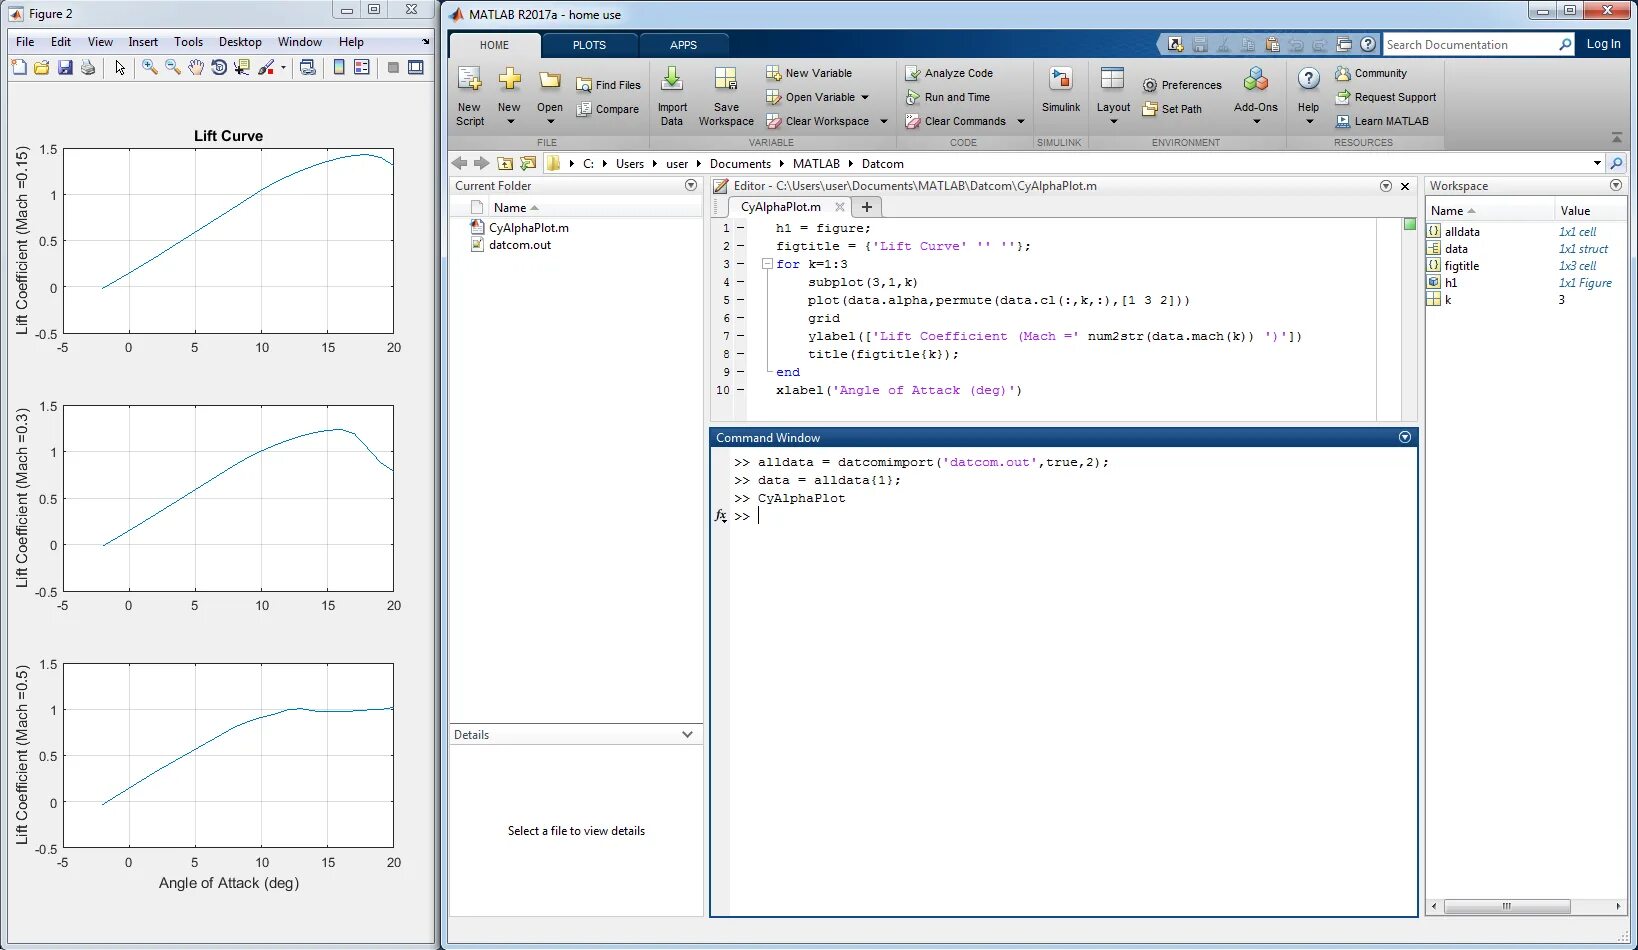Select the Data Cursor tool
Screen dimensions: 1638x950
[242, 67]
